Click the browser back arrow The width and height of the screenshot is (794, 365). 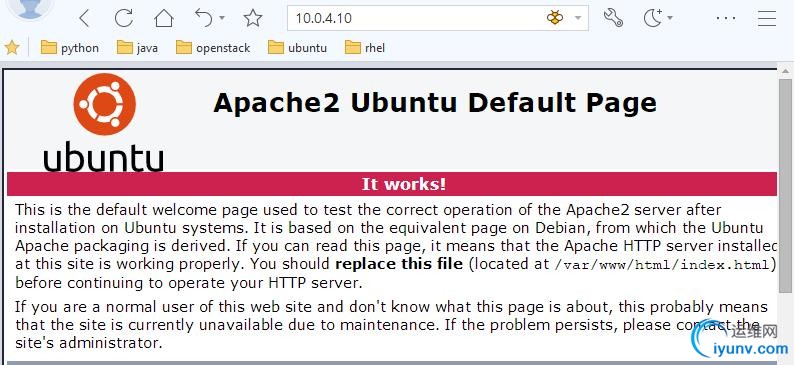85,18
